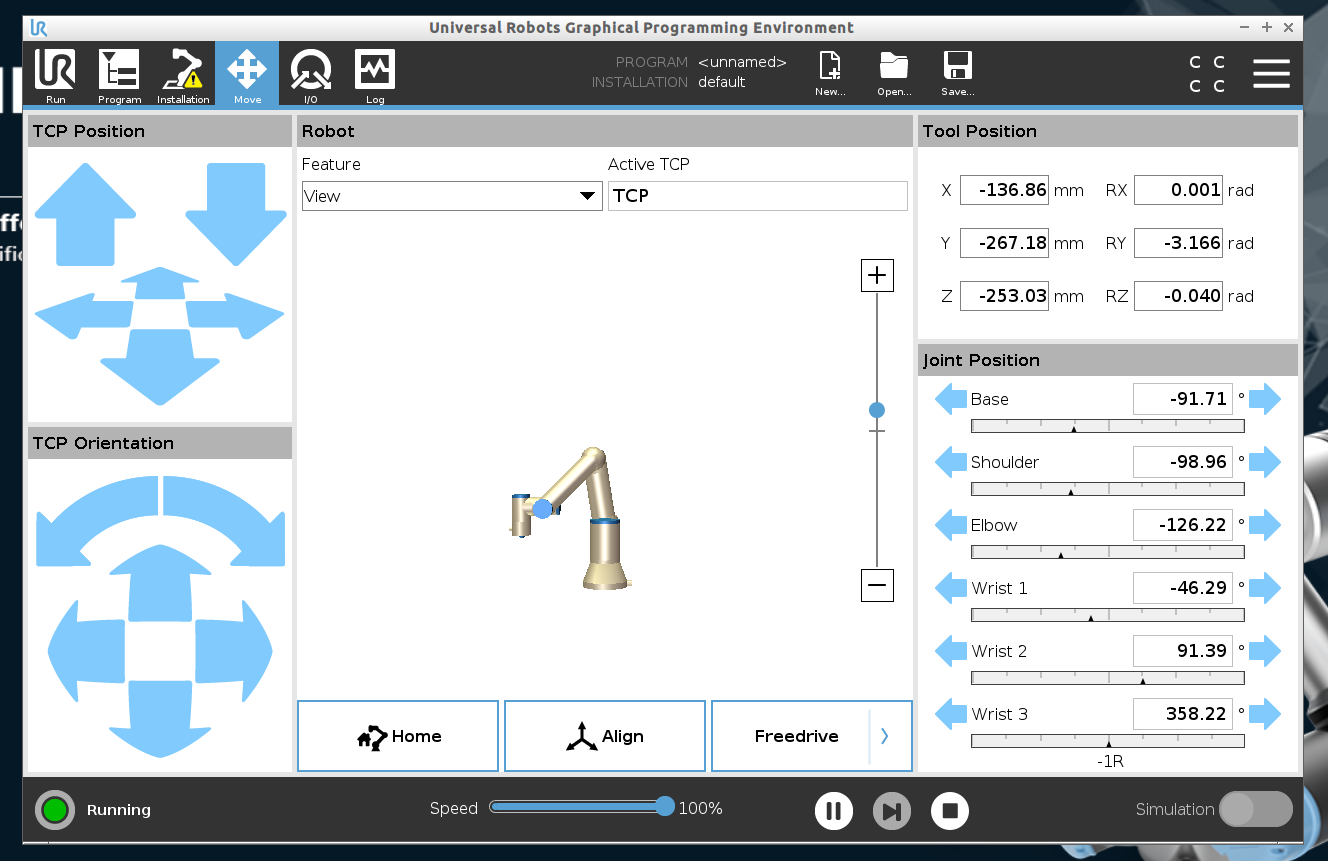Viewport: 1328px width, 861px height.
Task: Increase Wrist 1 joint angle
Action: [x=1265, y=588]
